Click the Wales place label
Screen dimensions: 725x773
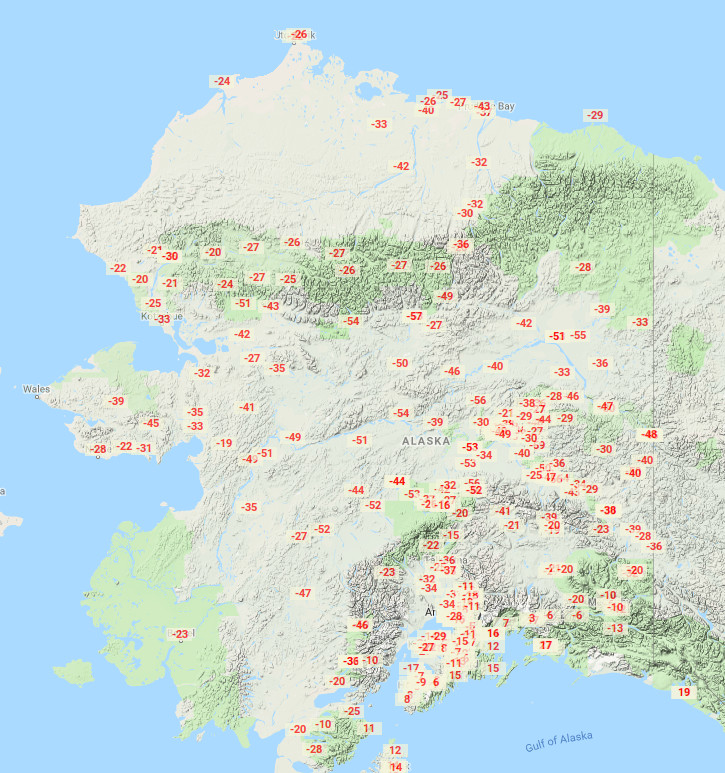[36, 389]
